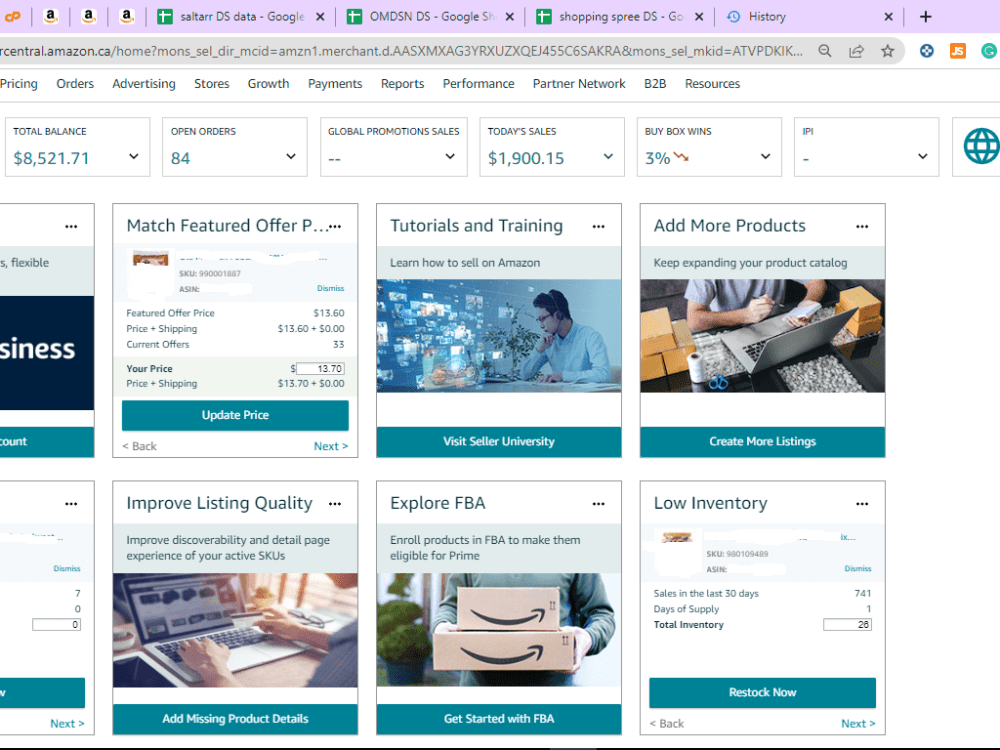1000x750 pixels.
Task: Open the orange JS extension icon
Action: (x=958, y=51)
